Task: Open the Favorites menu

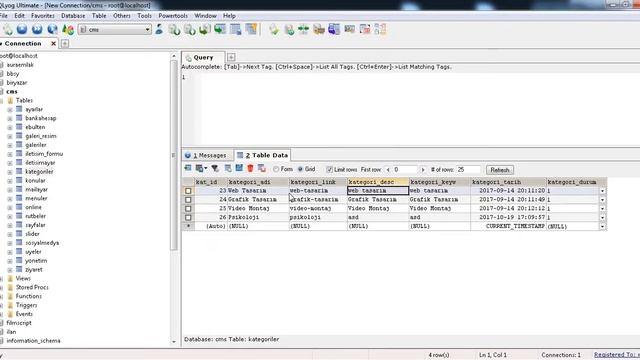Action: point(42,16)
